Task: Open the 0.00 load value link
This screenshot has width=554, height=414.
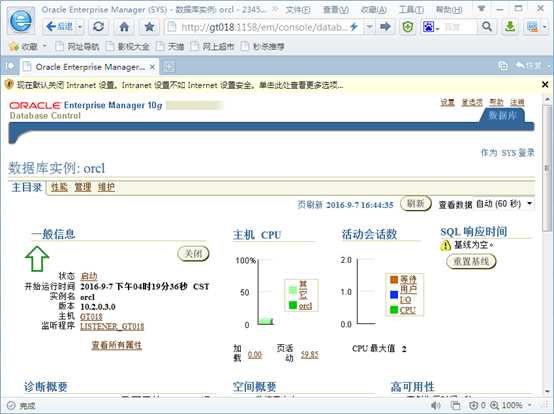Action: [255, 354]
